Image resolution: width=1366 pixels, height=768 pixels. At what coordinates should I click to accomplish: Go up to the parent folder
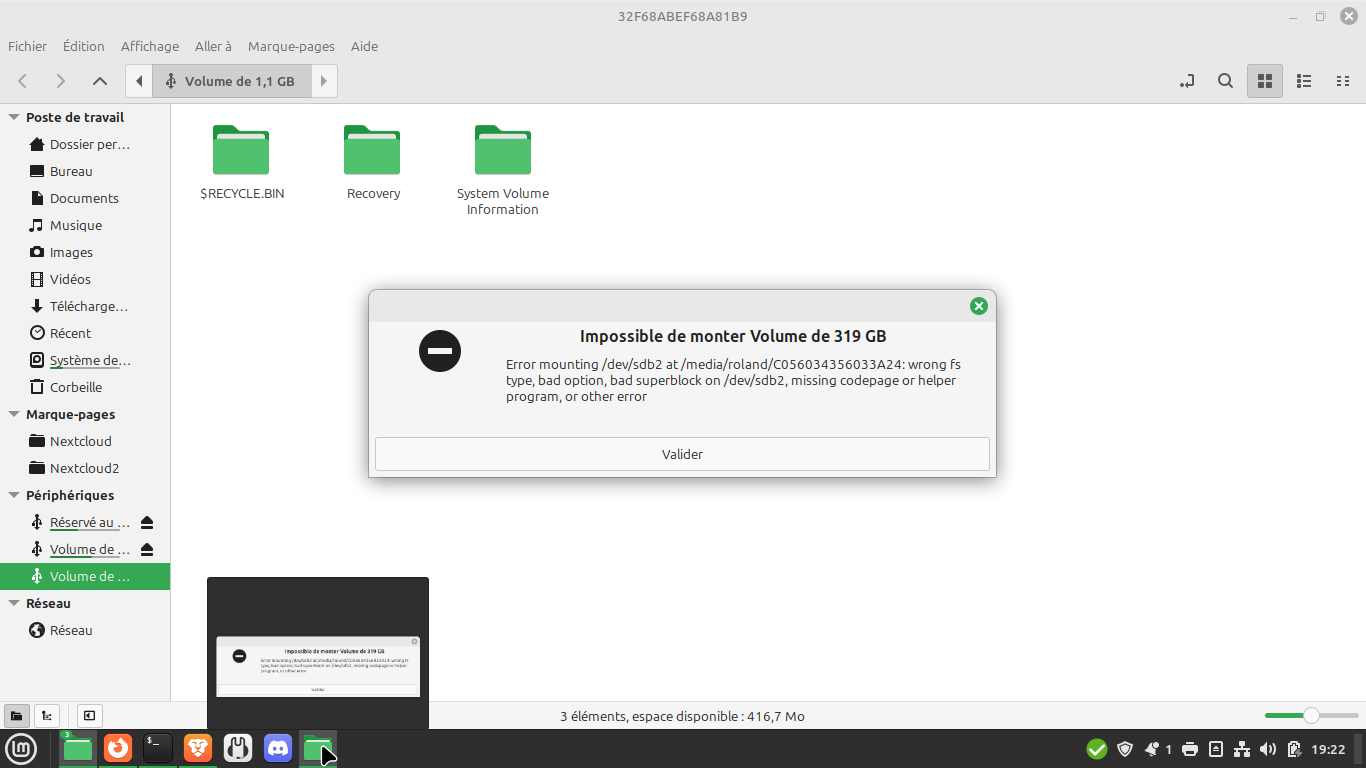coord(99,81)
